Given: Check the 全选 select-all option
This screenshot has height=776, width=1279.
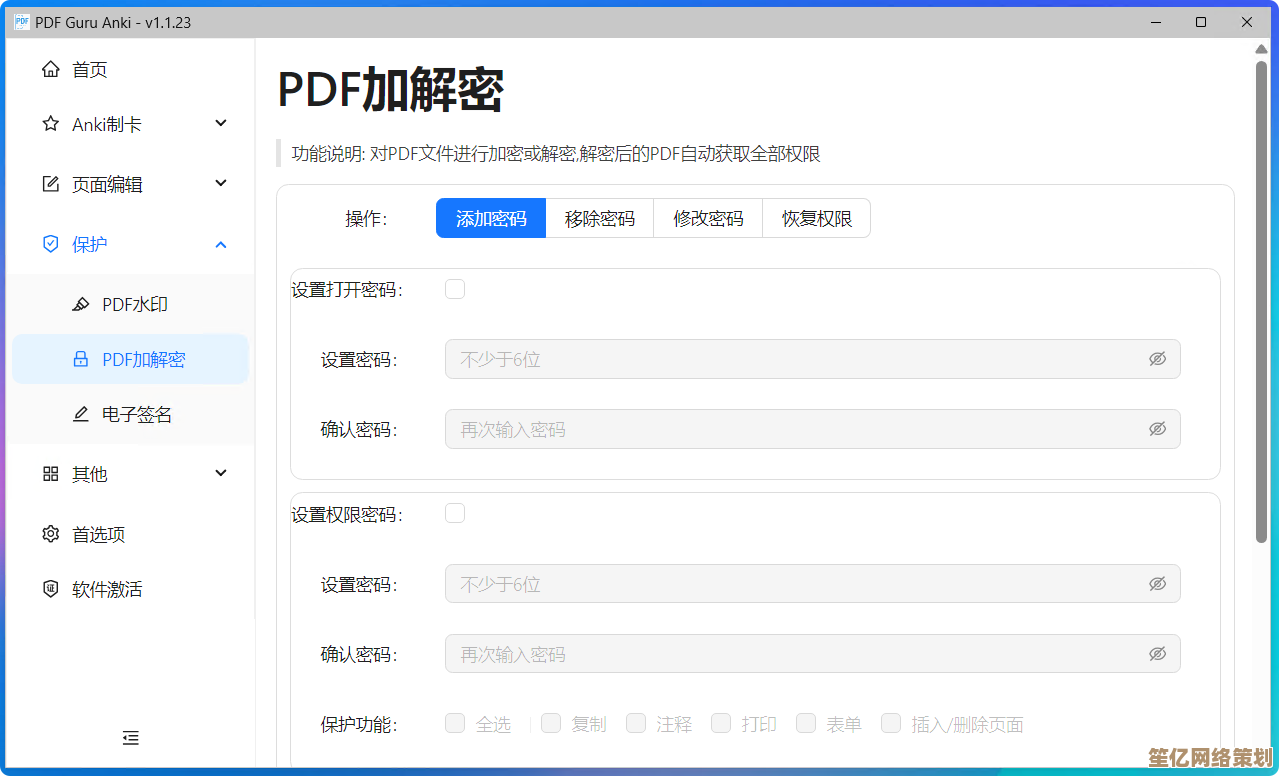Looking at the screenshot, I should (455, 723).
